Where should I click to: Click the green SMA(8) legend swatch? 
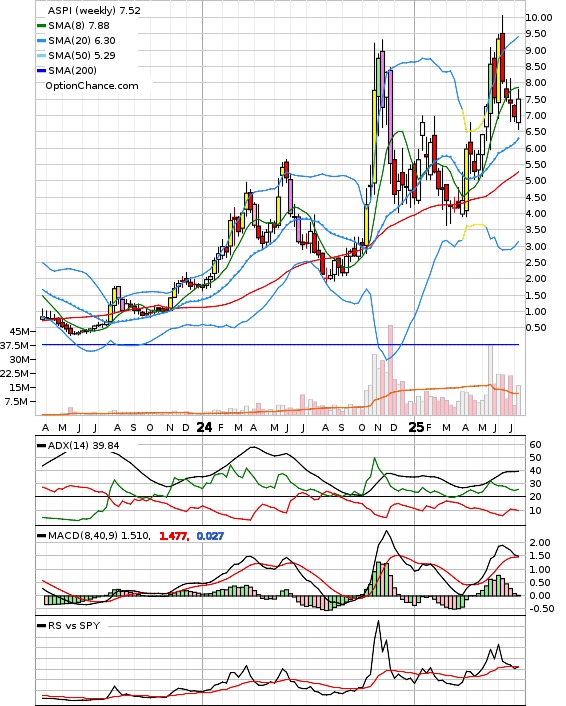pos(41,26)
